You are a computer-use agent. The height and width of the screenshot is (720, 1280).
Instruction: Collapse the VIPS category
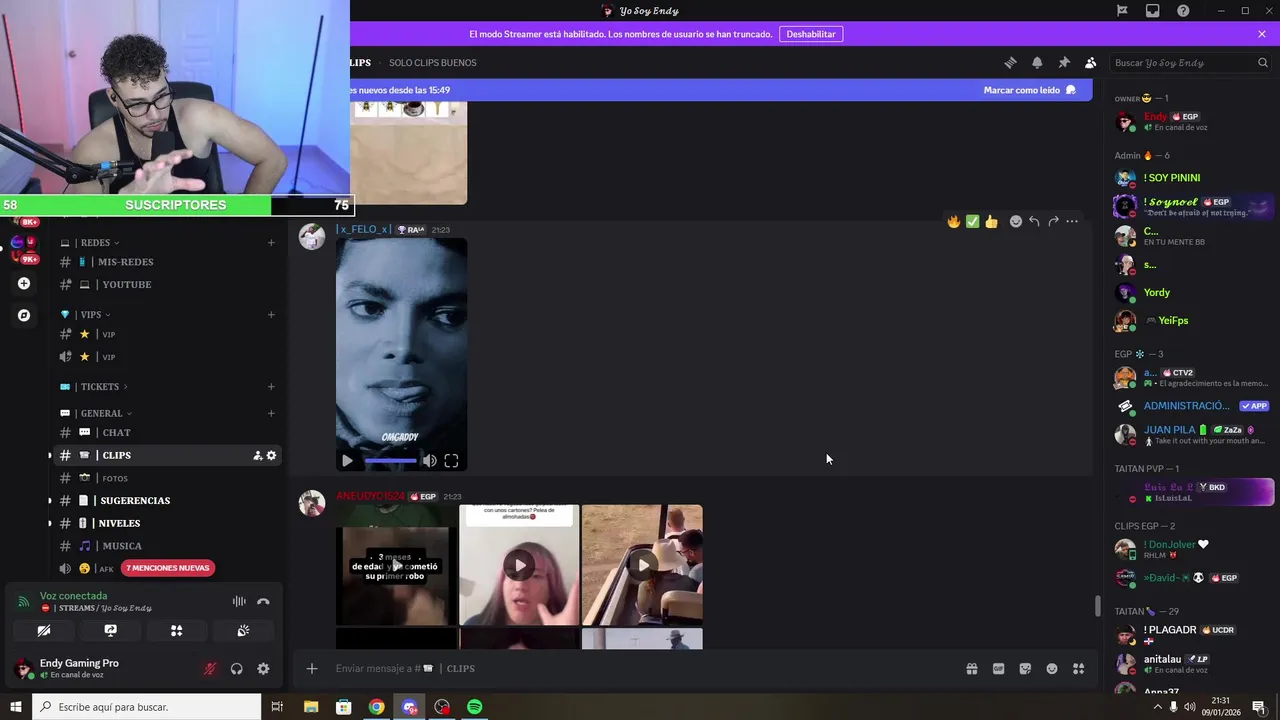click(93, 314)
